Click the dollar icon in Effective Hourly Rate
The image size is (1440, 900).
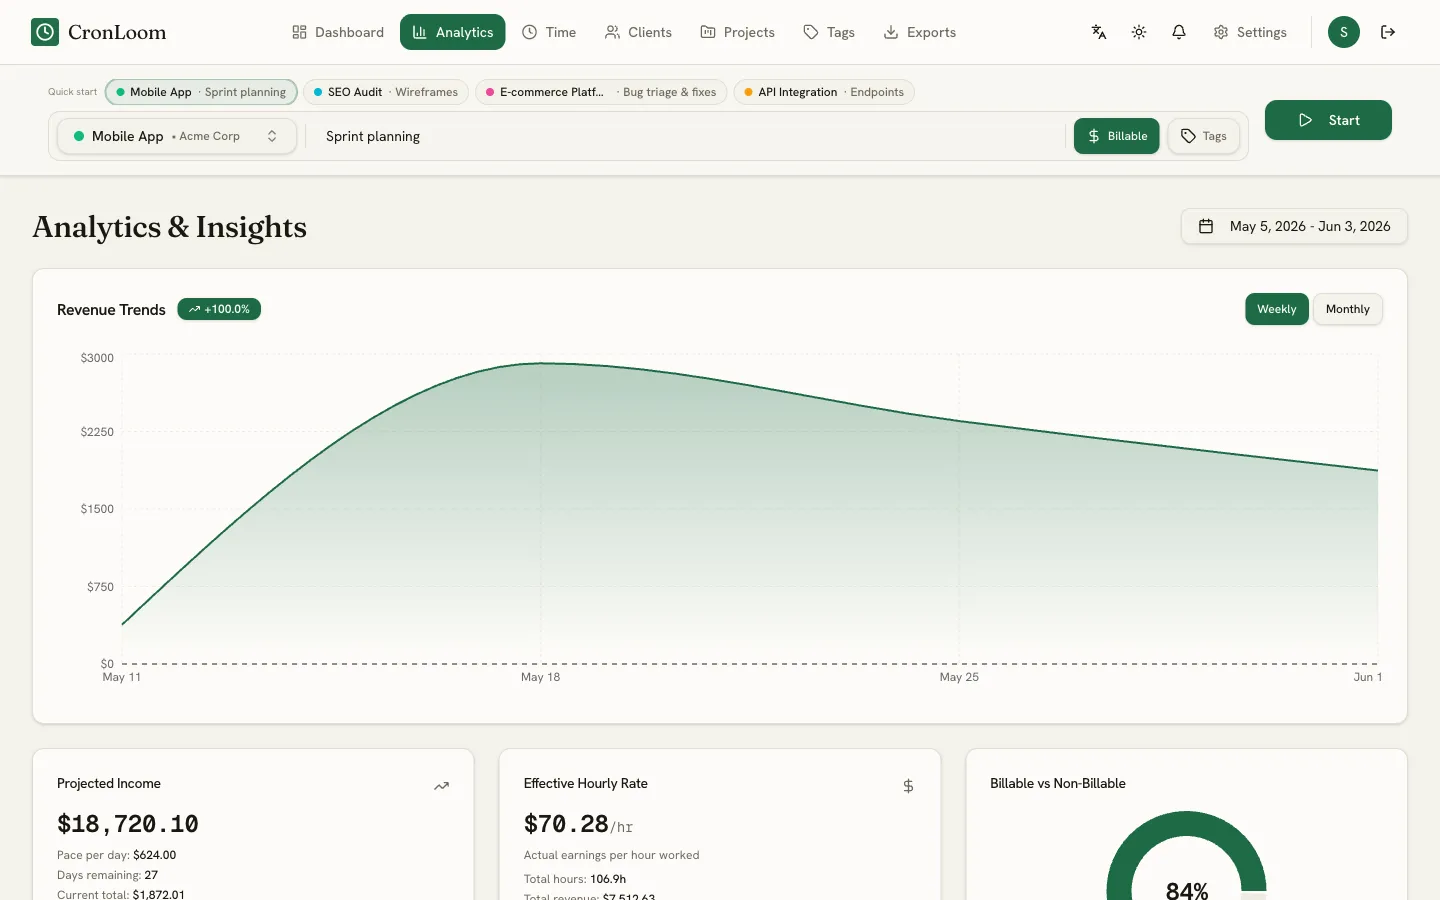(908, 786)
